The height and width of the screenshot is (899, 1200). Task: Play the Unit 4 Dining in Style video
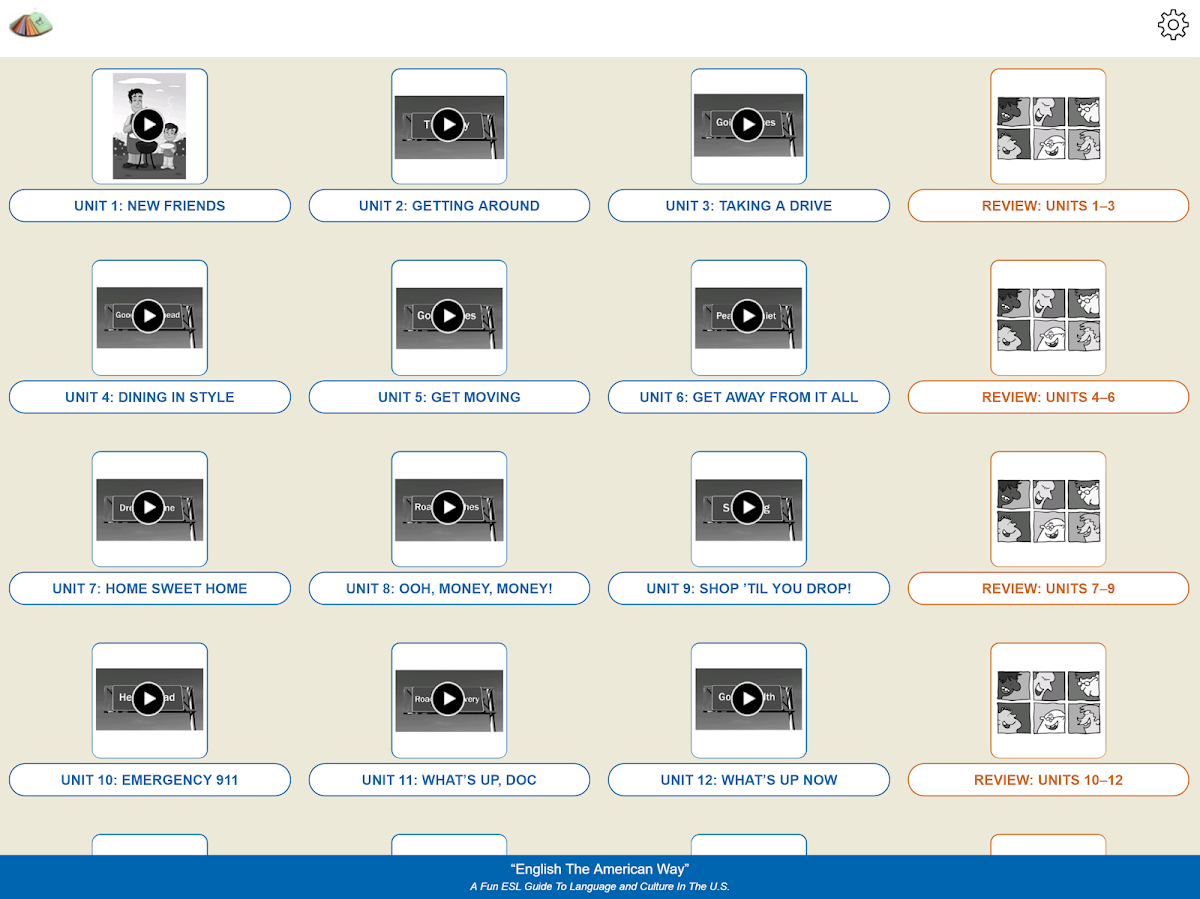149,317
